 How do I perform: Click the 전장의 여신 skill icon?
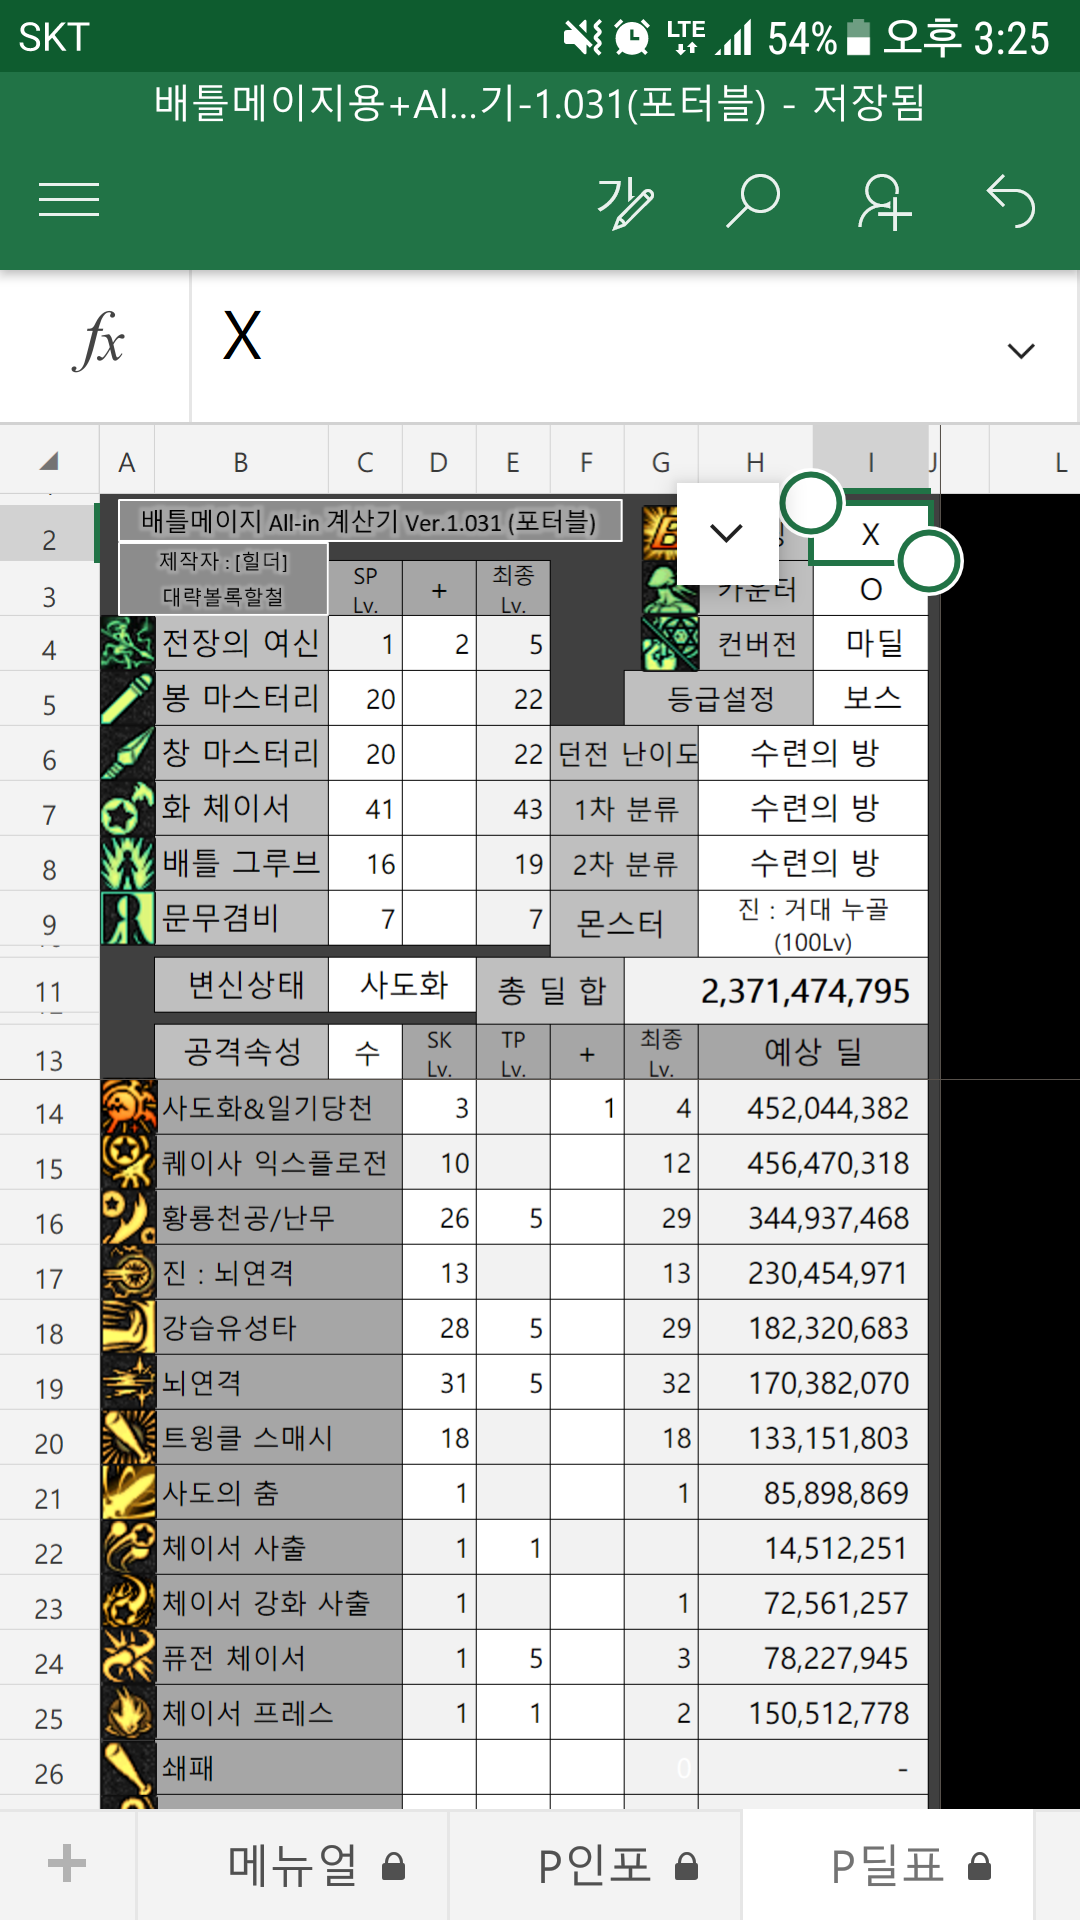[128, 643]
